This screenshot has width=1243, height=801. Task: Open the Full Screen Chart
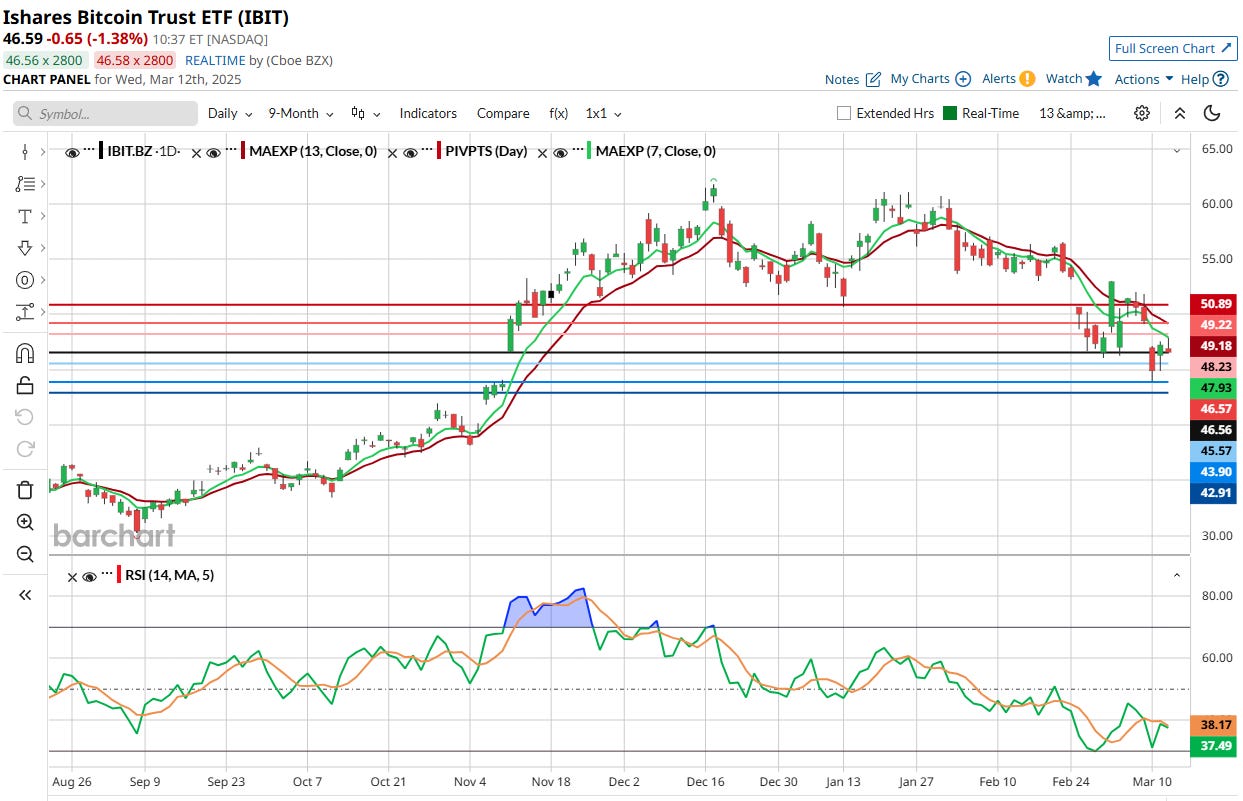[1173, 48]
